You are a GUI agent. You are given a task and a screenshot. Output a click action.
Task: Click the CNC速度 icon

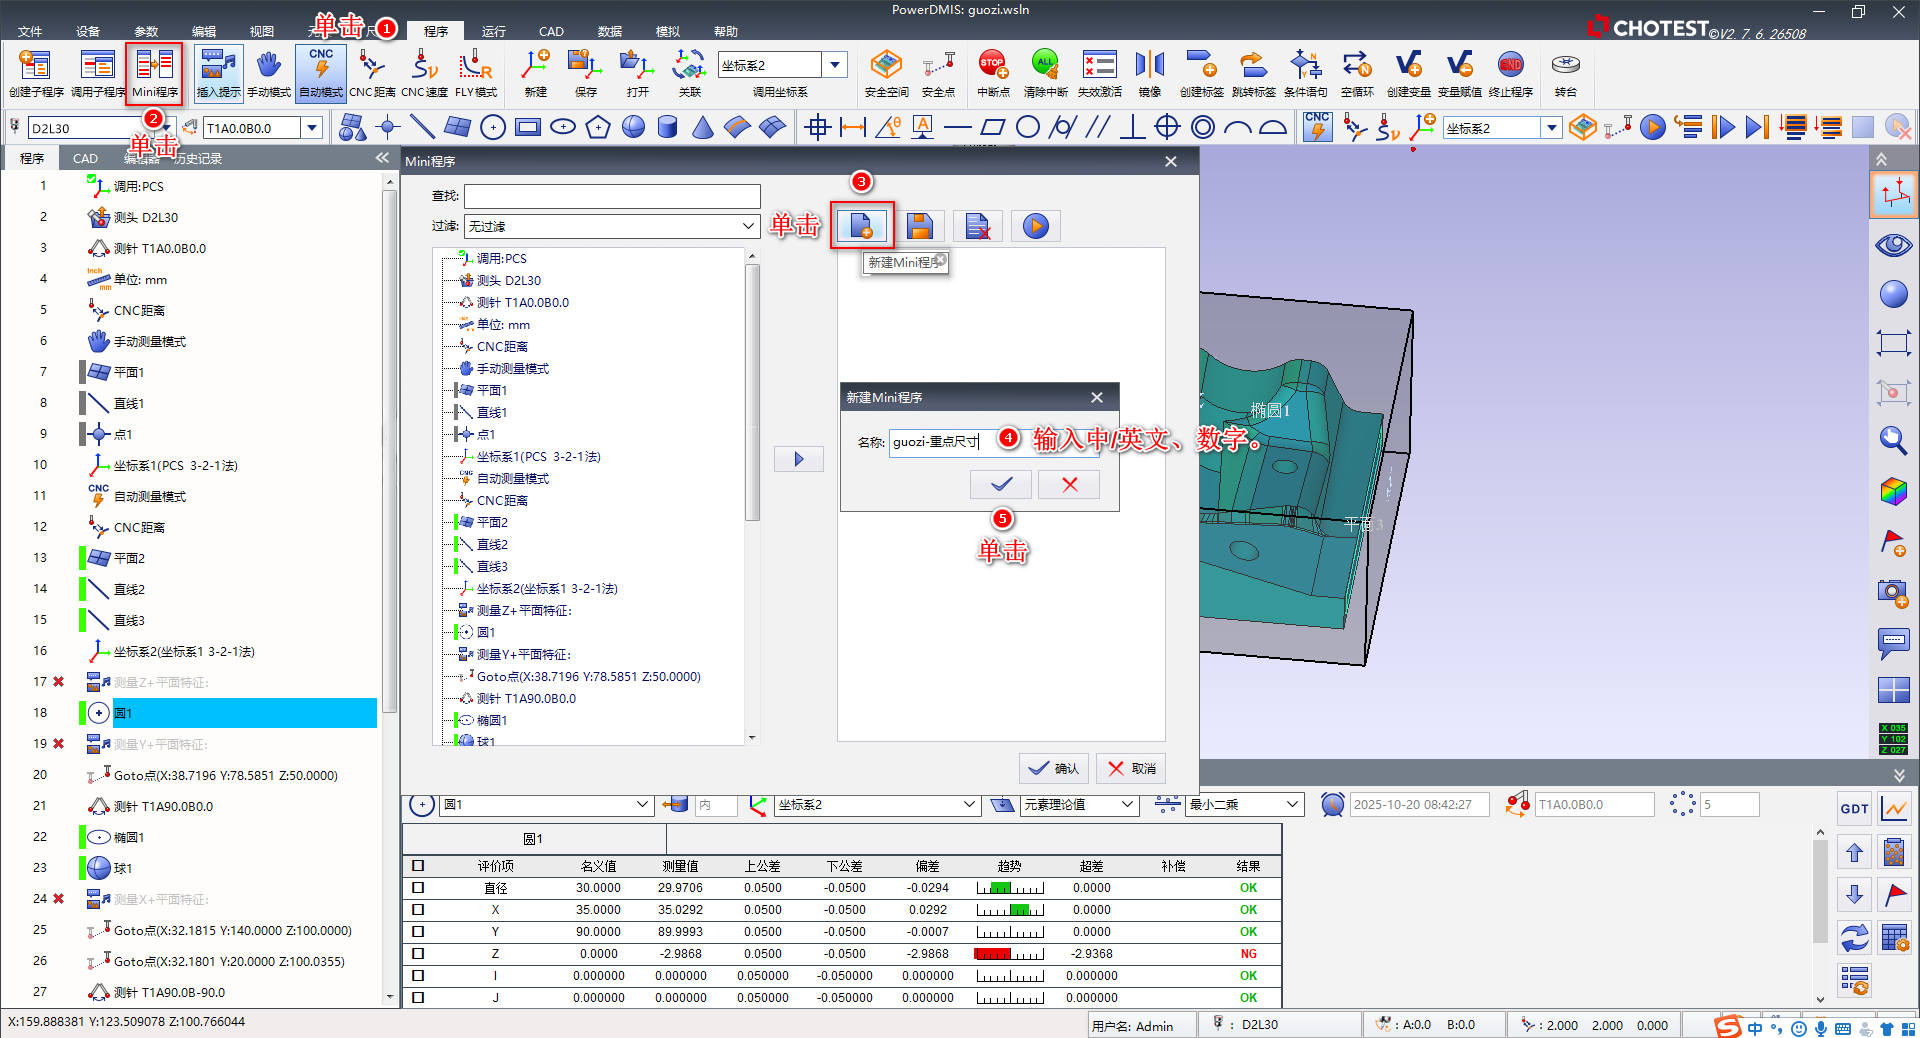click(425, 73)
